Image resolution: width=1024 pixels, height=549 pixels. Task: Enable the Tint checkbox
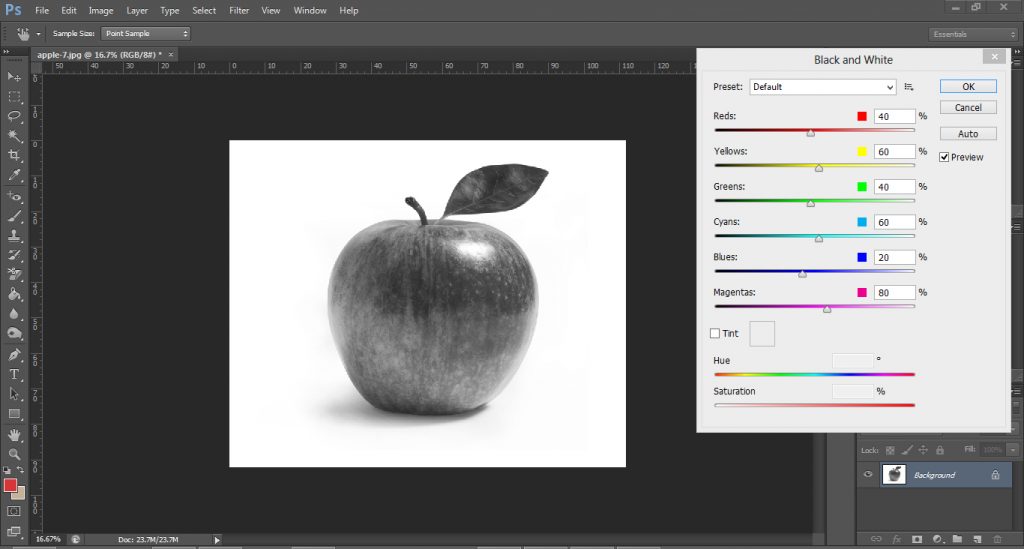pyautogui.click(x=715, y=333)
